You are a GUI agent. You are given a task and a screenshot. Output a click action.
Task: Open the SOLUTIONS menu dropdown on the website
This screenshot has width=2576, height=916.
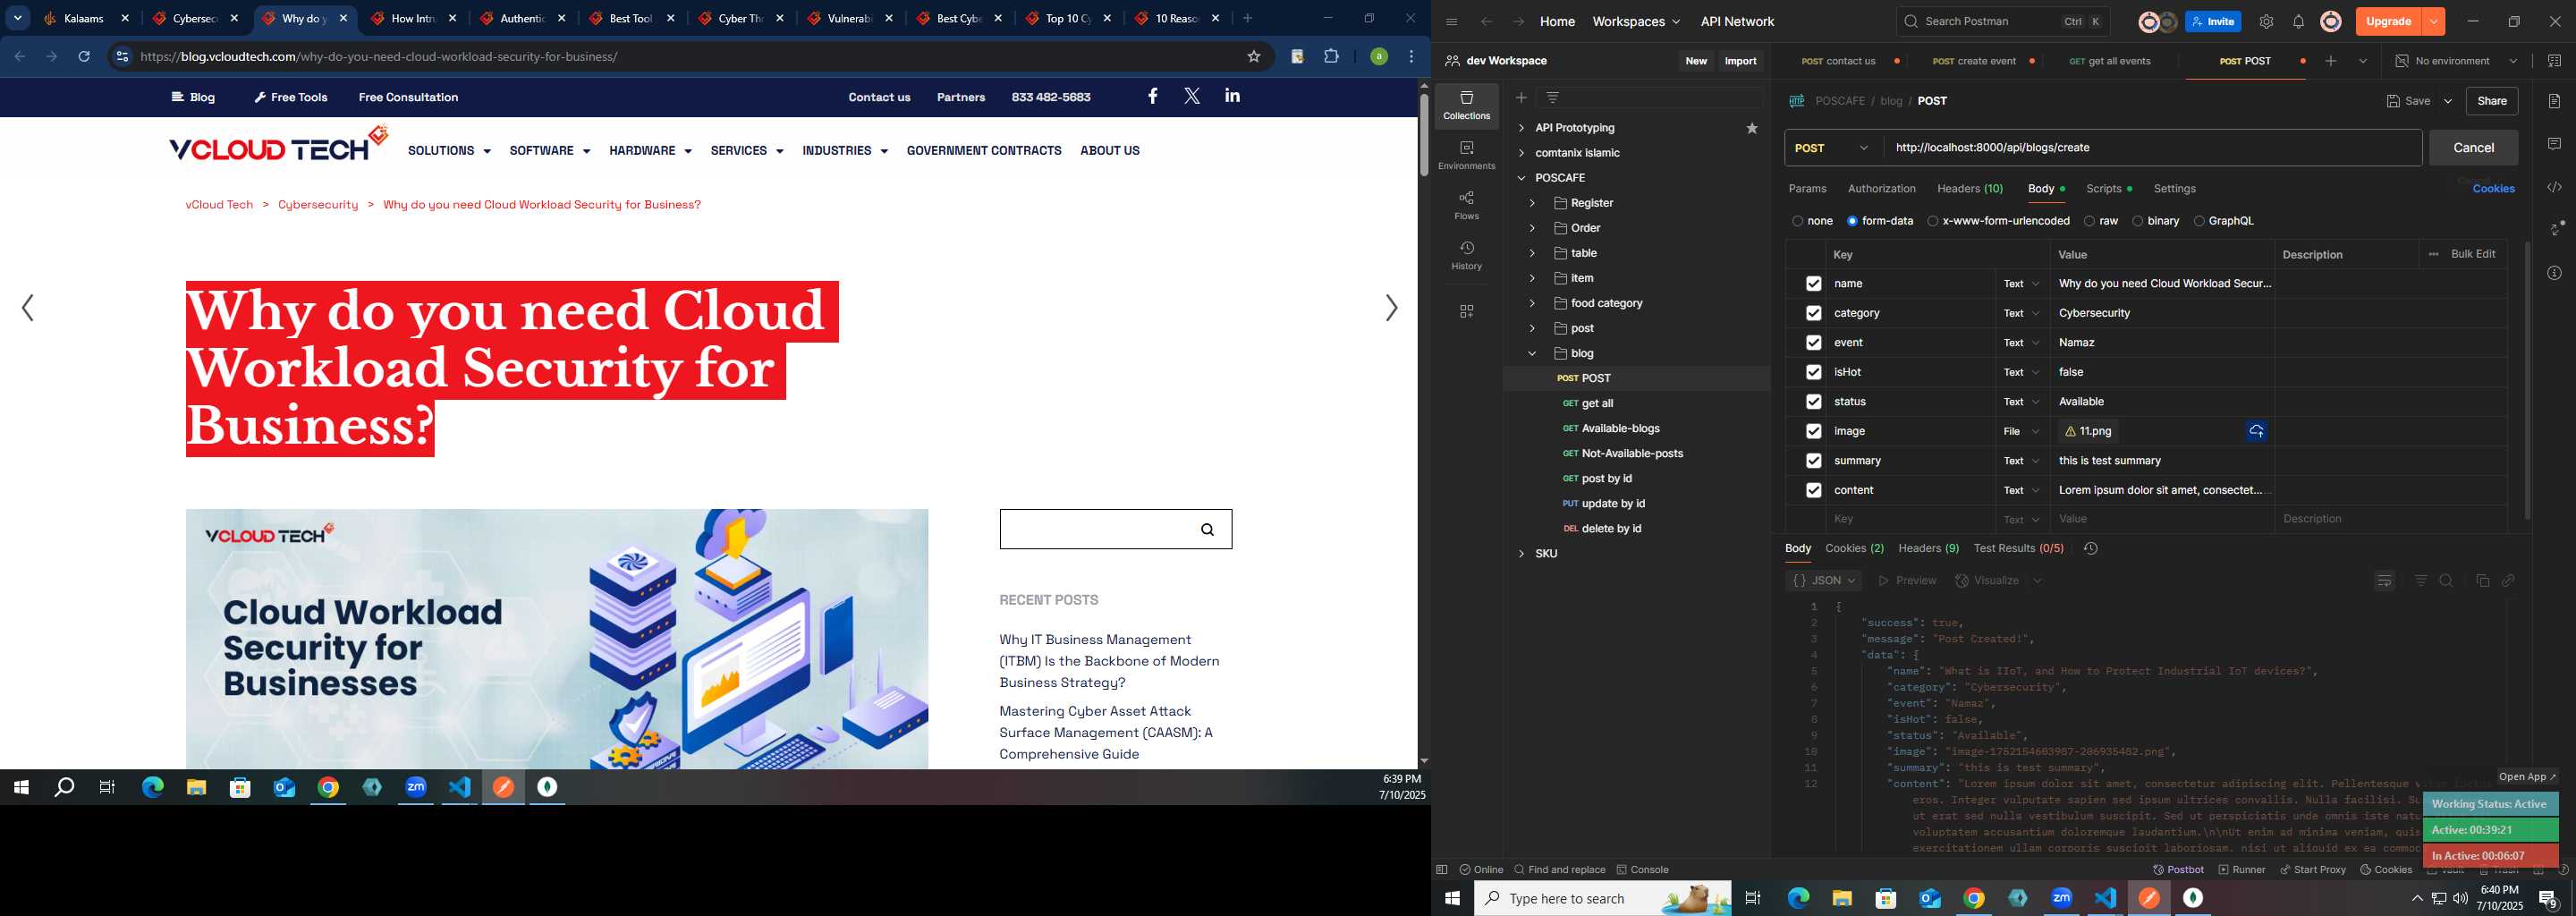coord(449,151)
